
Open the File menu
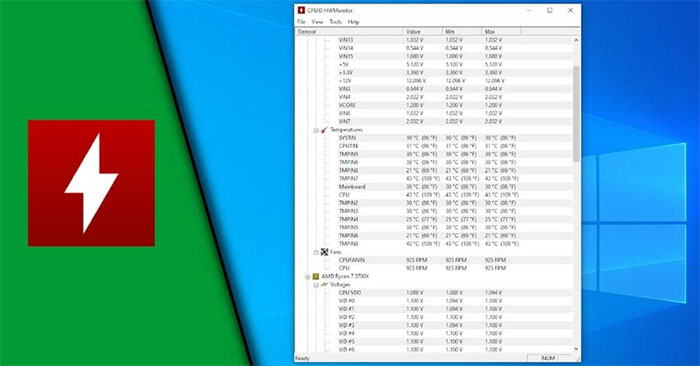point(301,22)
